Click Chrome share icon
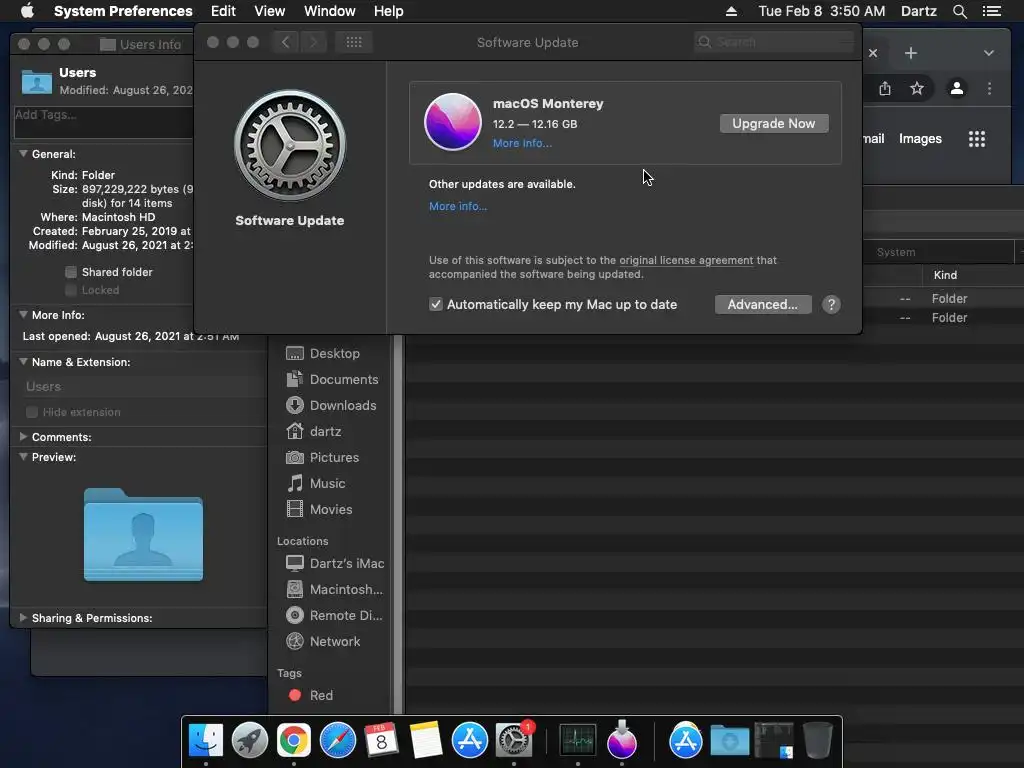Viewport: 1024px width, 768px height. pos(885,88)
